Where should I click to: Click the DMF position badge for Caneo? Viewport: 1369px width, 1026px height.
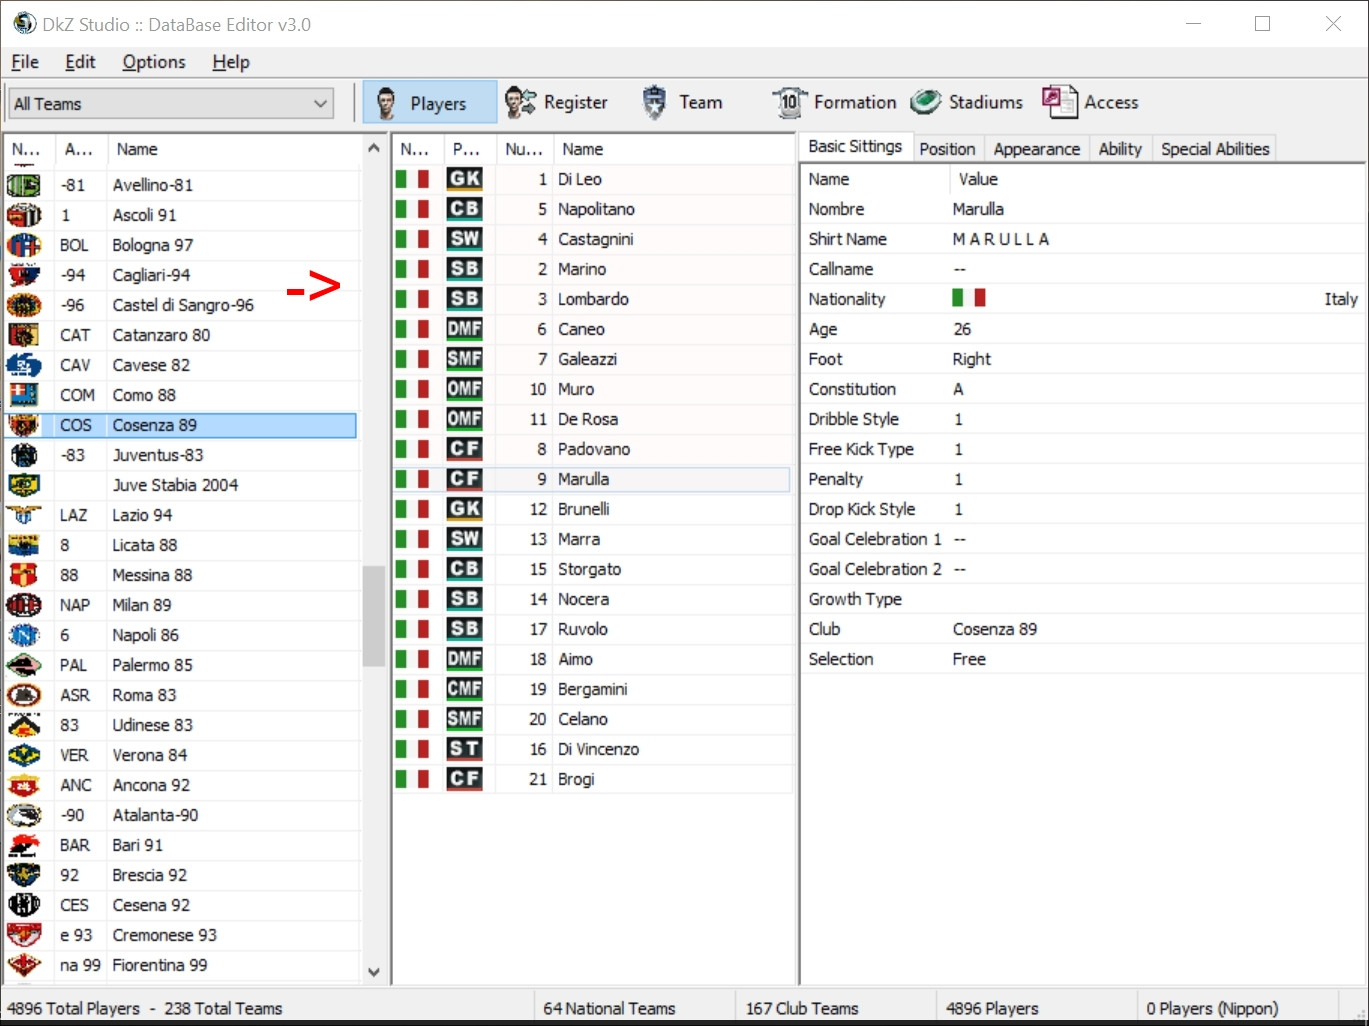(465, 329)
